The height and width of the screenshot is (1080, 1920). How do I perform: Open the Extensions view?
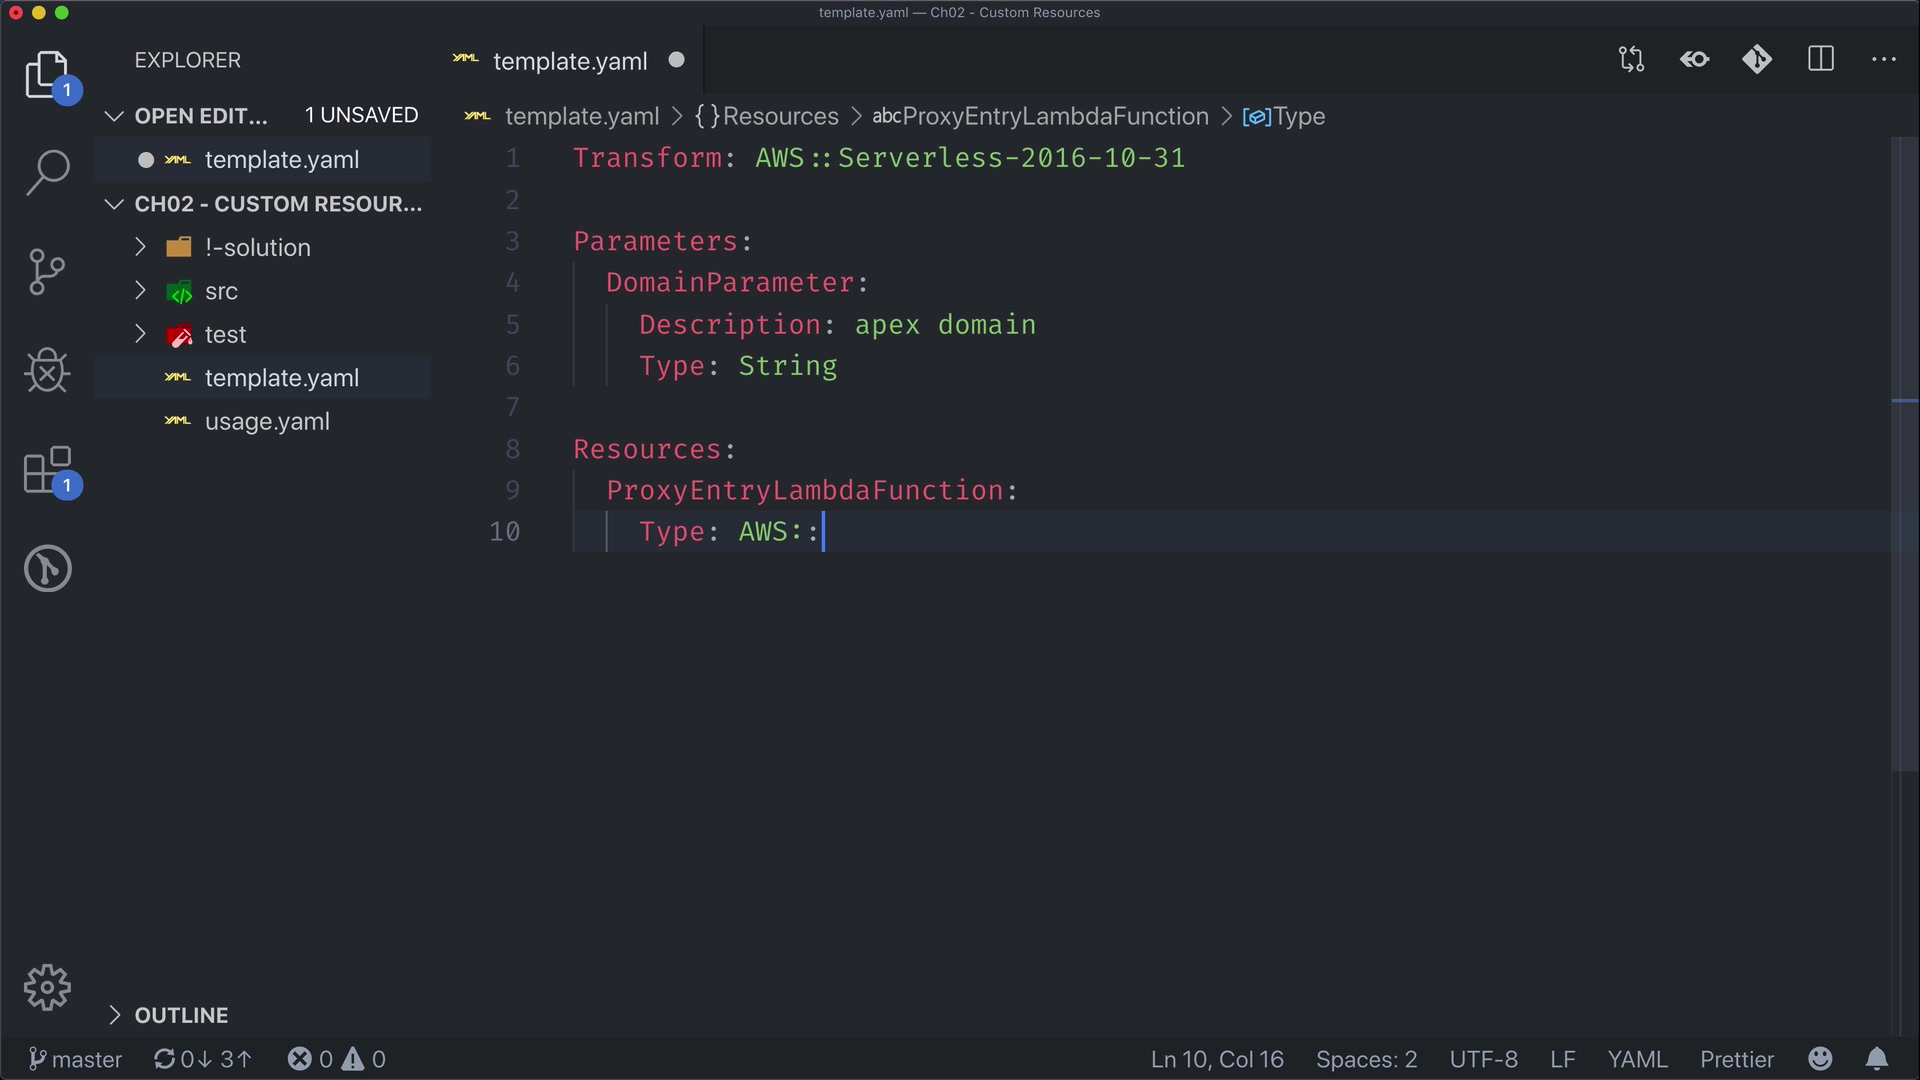tap(47, 470)
